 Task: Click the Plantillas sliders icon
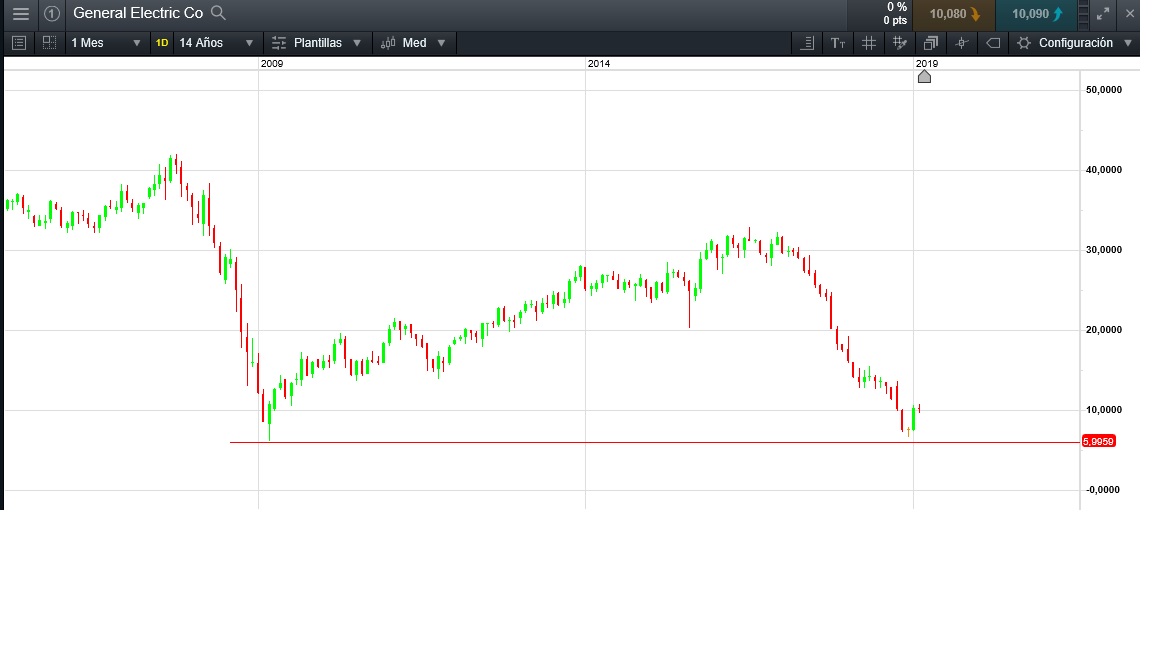coord(278,43)
